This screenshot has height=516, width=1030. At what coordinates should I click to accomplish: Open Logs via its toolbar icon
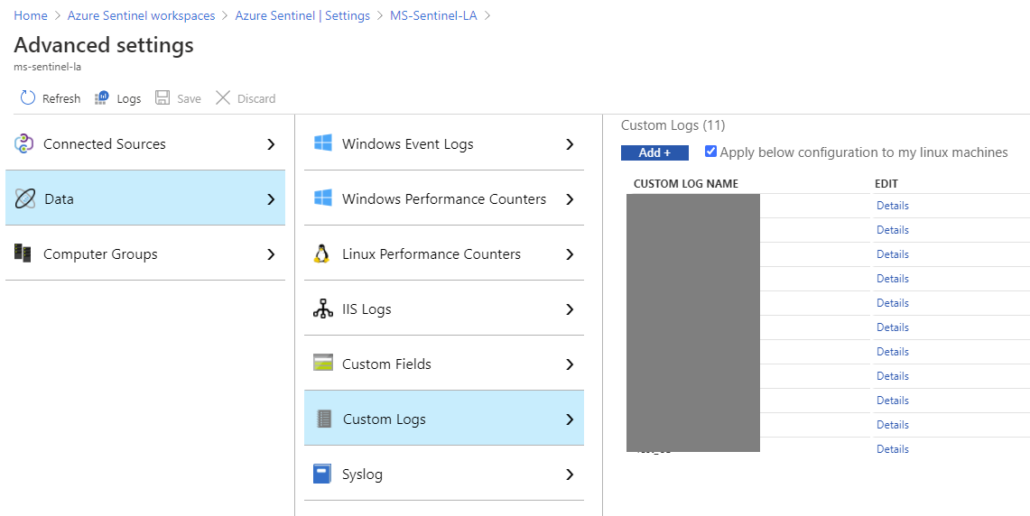point(102,98)
